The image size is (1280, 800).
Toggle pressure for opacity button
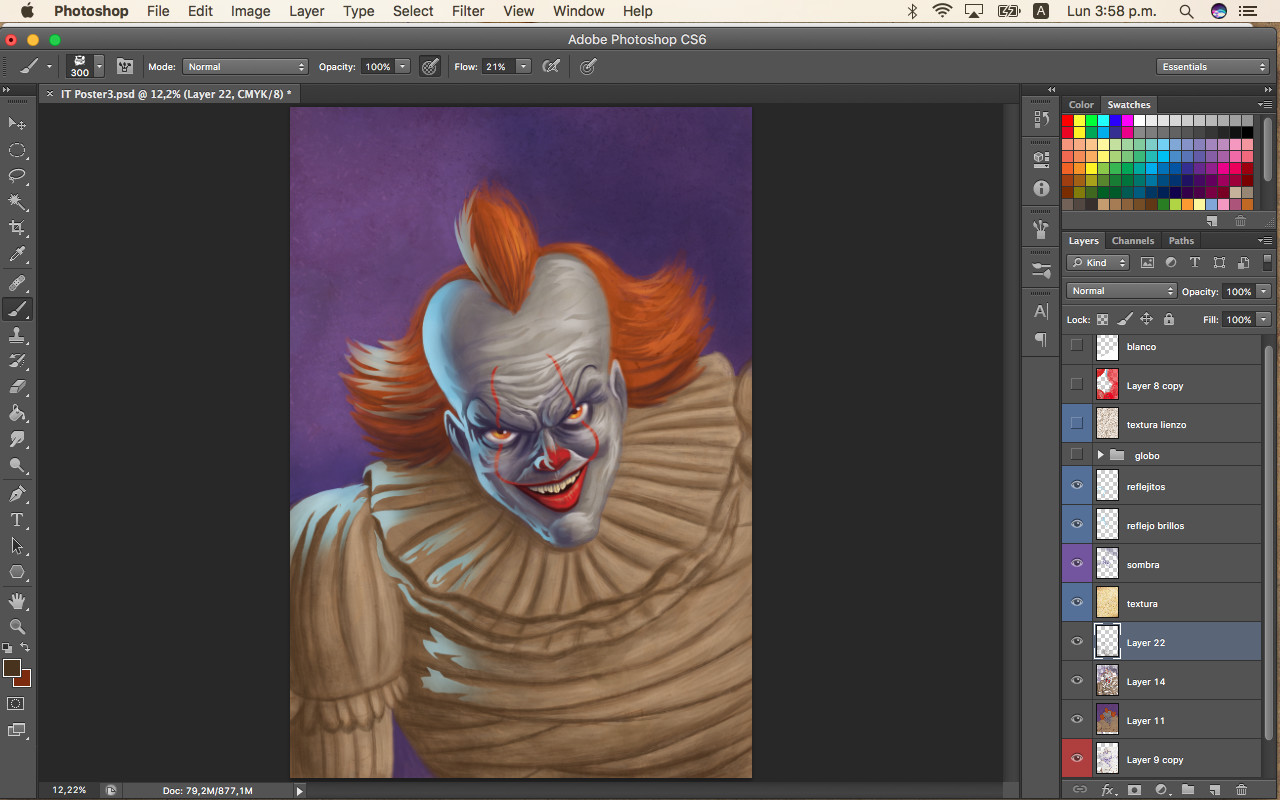(430, 67)
